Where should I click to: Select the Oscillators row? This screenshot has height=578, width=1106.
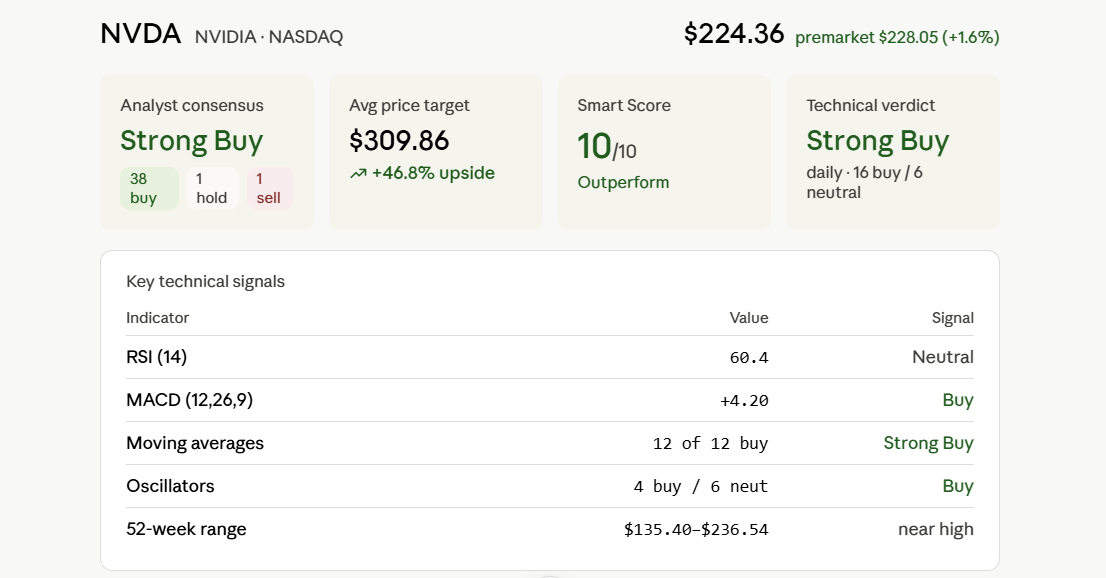point(549,486)
